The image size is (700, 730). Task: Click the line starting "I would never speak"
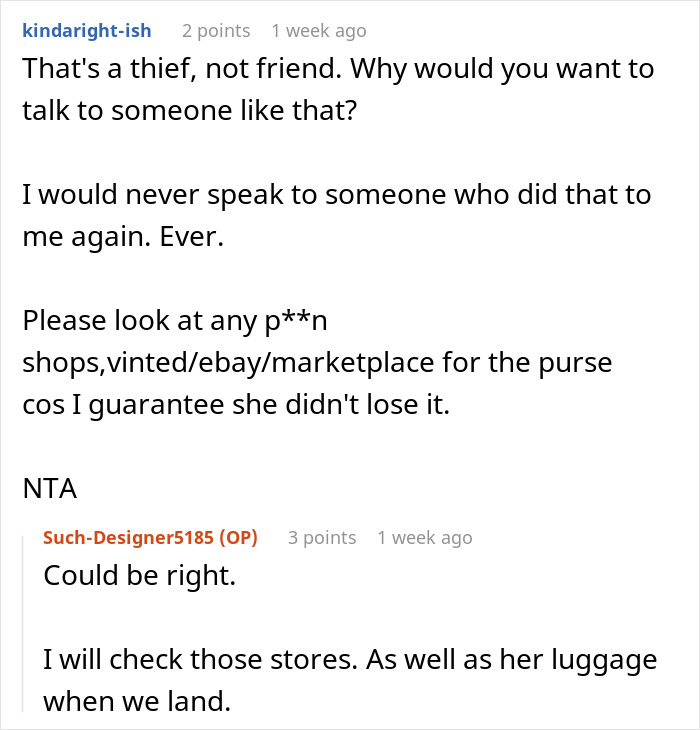click(x=337, y=195)
